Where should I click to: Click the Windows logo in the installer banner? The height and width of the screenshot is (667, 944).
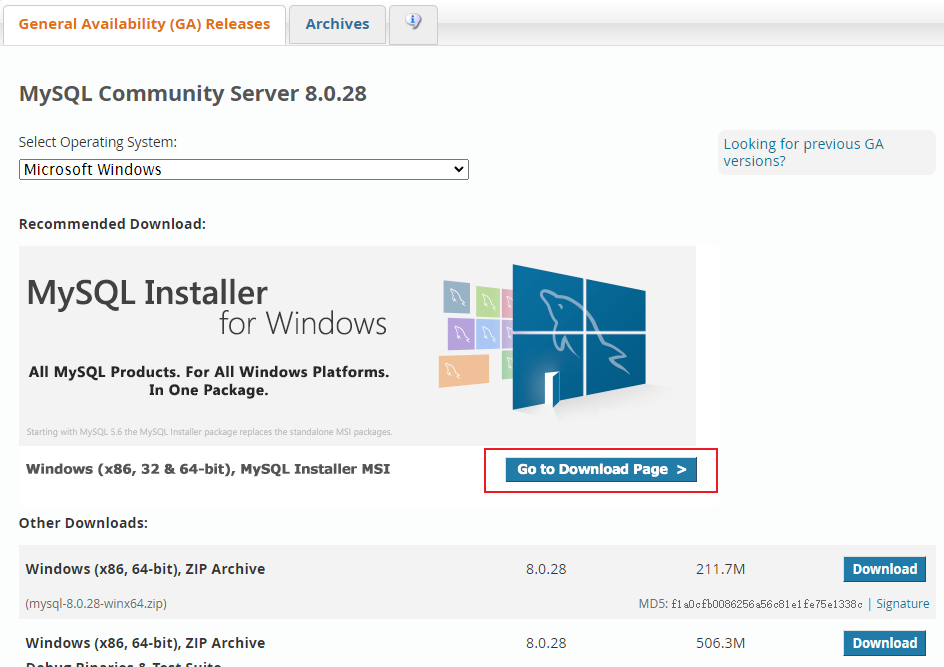coord(579,337)
